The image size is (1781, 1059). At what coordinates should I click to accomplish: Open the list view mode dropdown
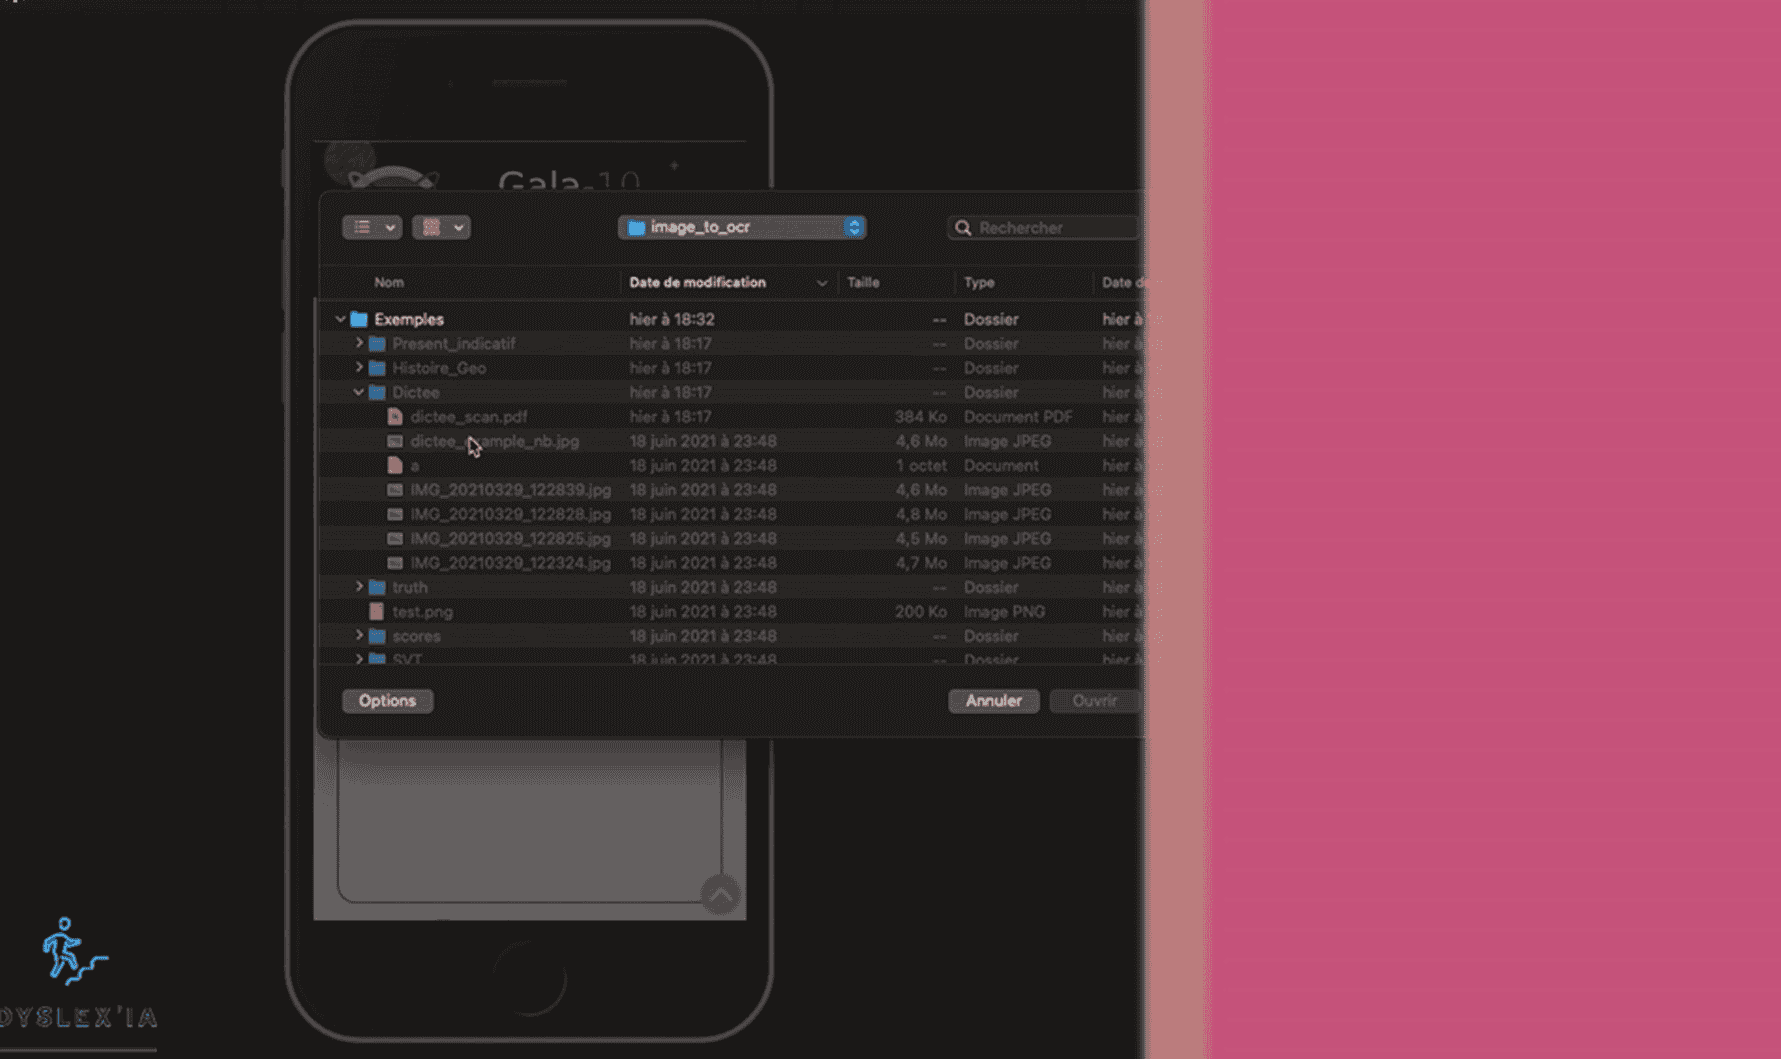(372, 228)
